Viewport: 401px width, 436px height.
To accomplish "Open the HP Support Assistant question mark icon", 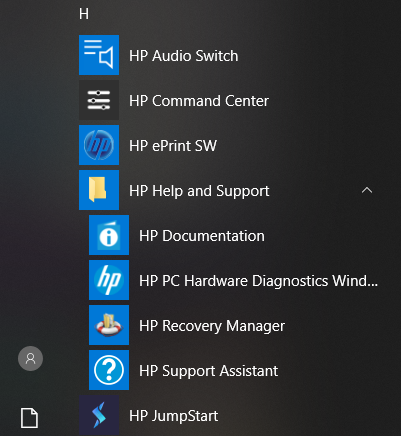I will tap(109, 370).
